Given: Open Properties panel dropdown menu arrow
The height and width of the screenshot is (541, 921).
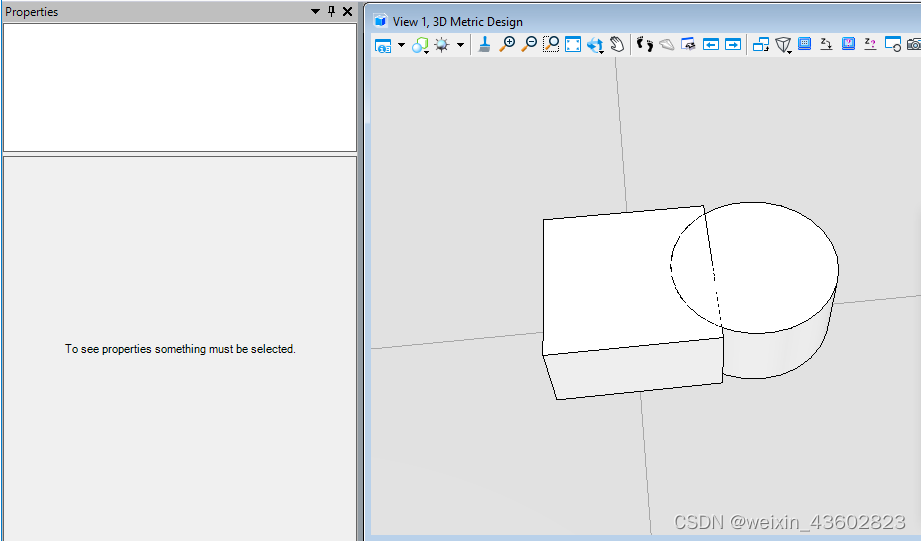Looking at the screenshot, I should click(315, 11).
